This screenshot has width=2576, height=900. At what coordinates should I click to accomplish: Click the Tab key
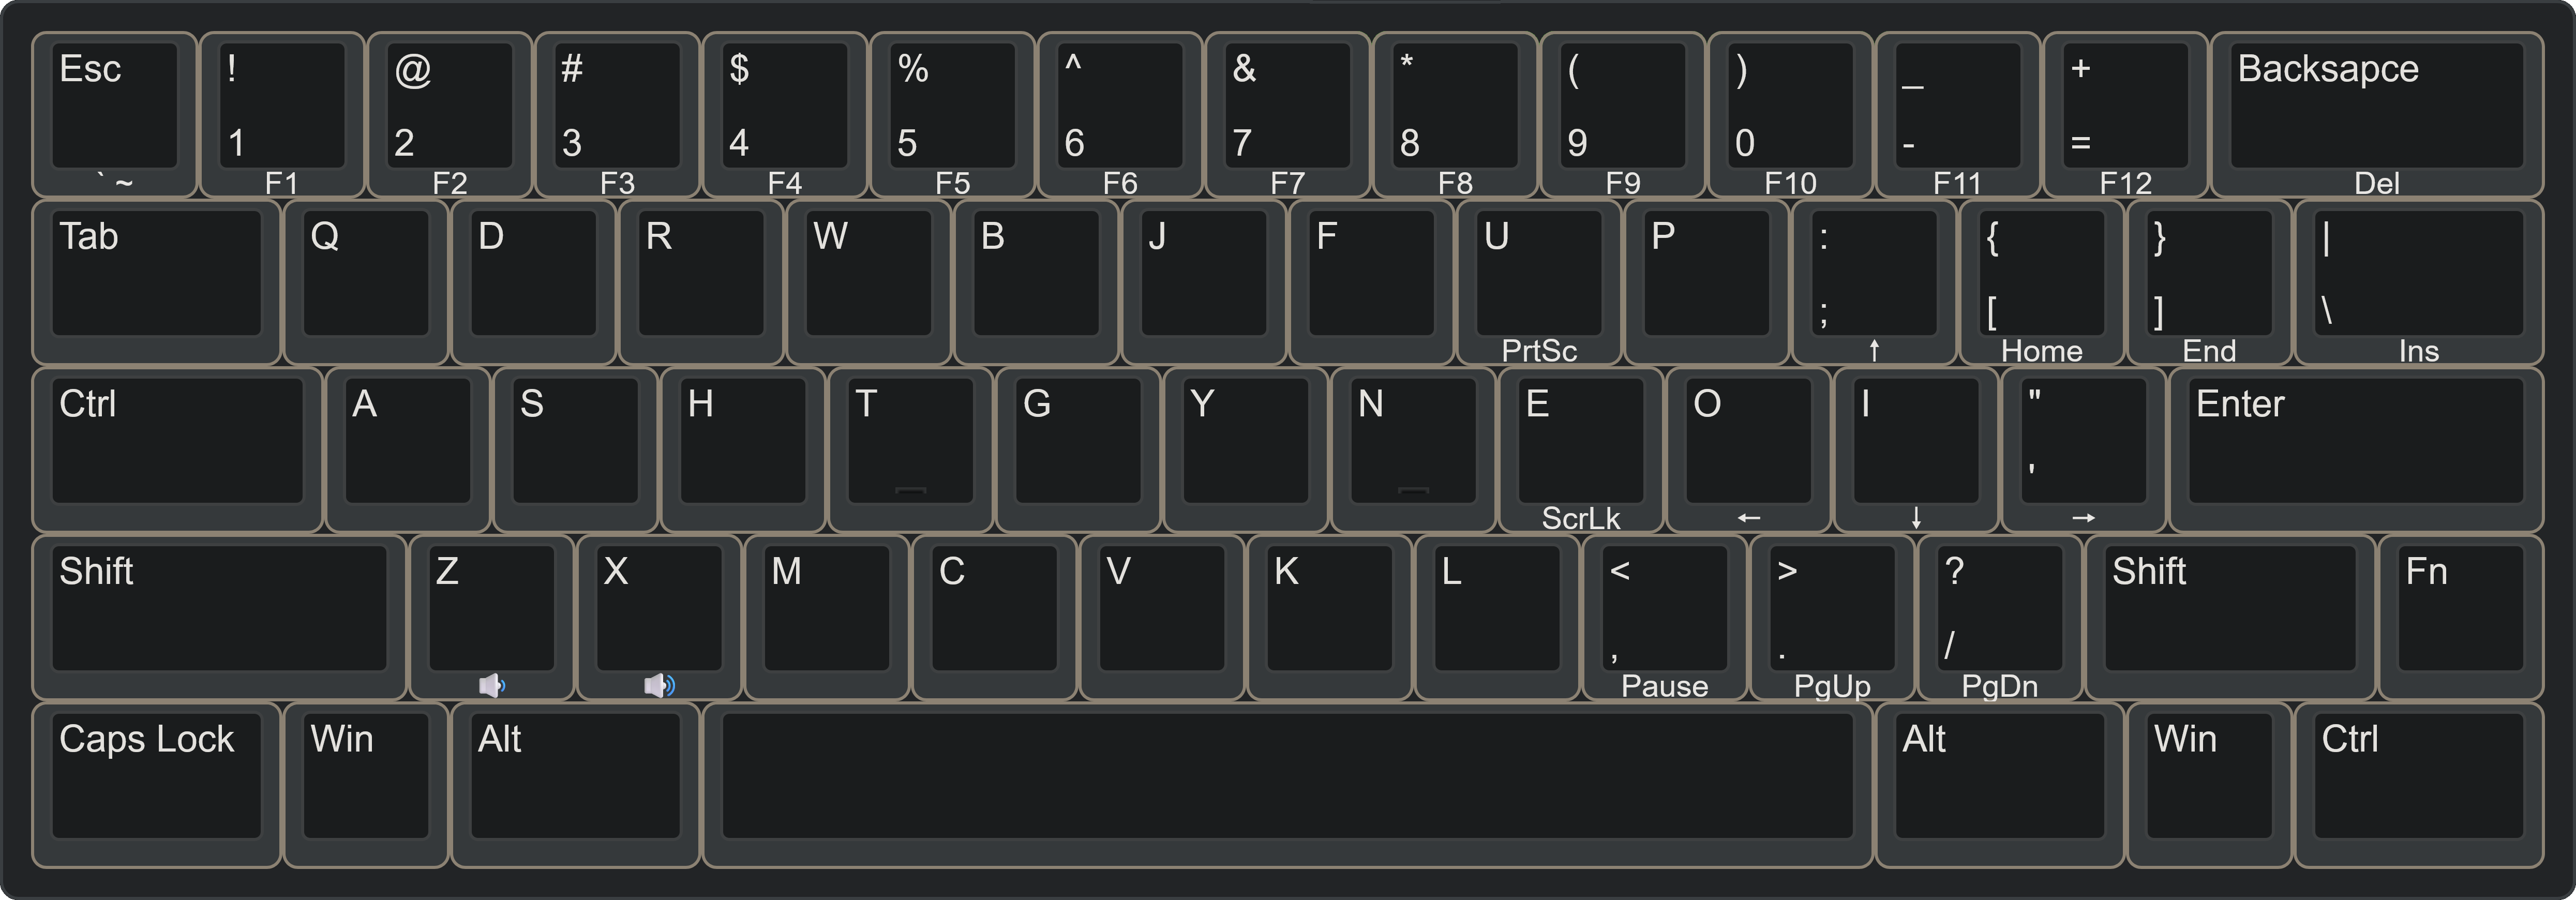(156, 282)
